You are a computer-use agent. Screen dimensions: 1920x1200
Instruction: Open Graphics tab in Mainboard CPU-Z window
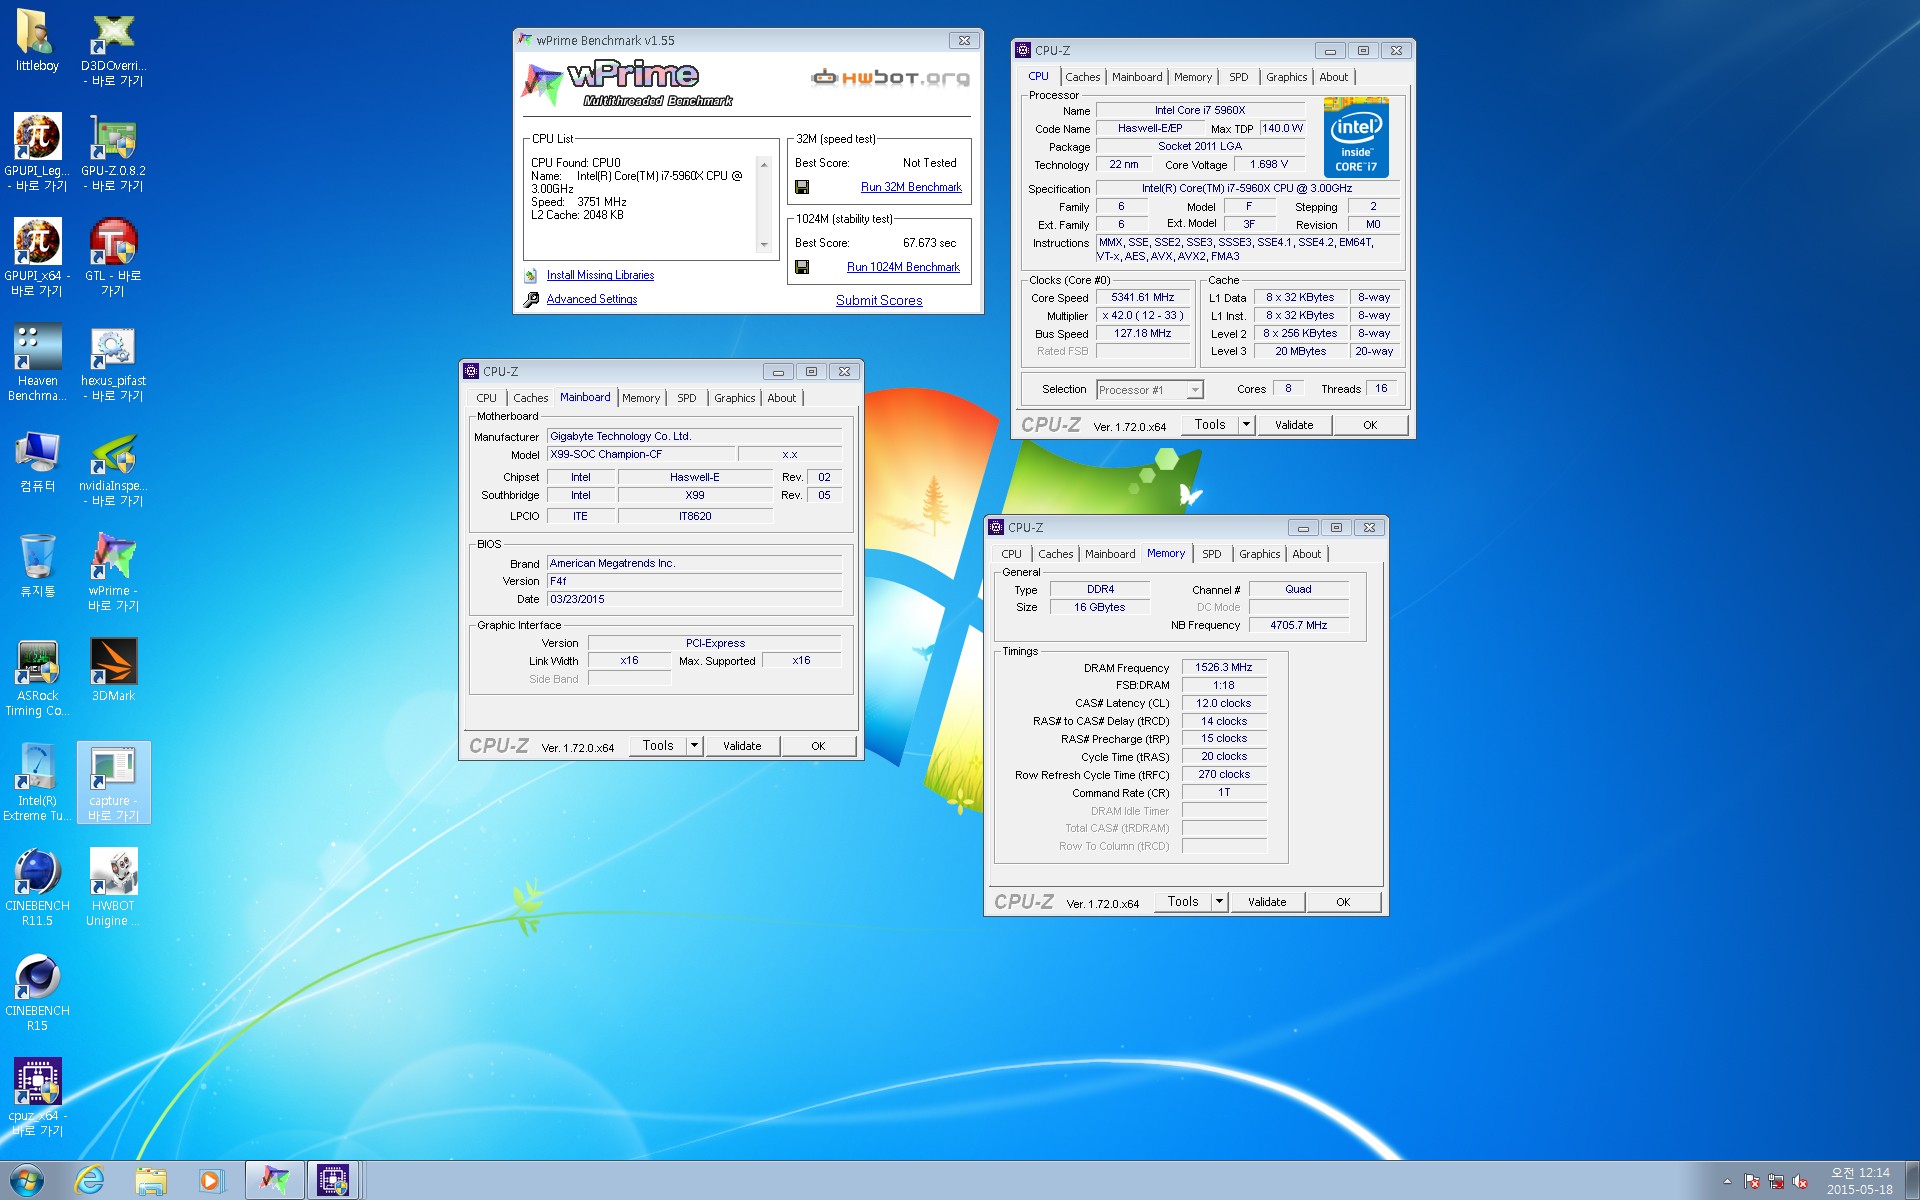pyautogui.click(x=734, y=398)
